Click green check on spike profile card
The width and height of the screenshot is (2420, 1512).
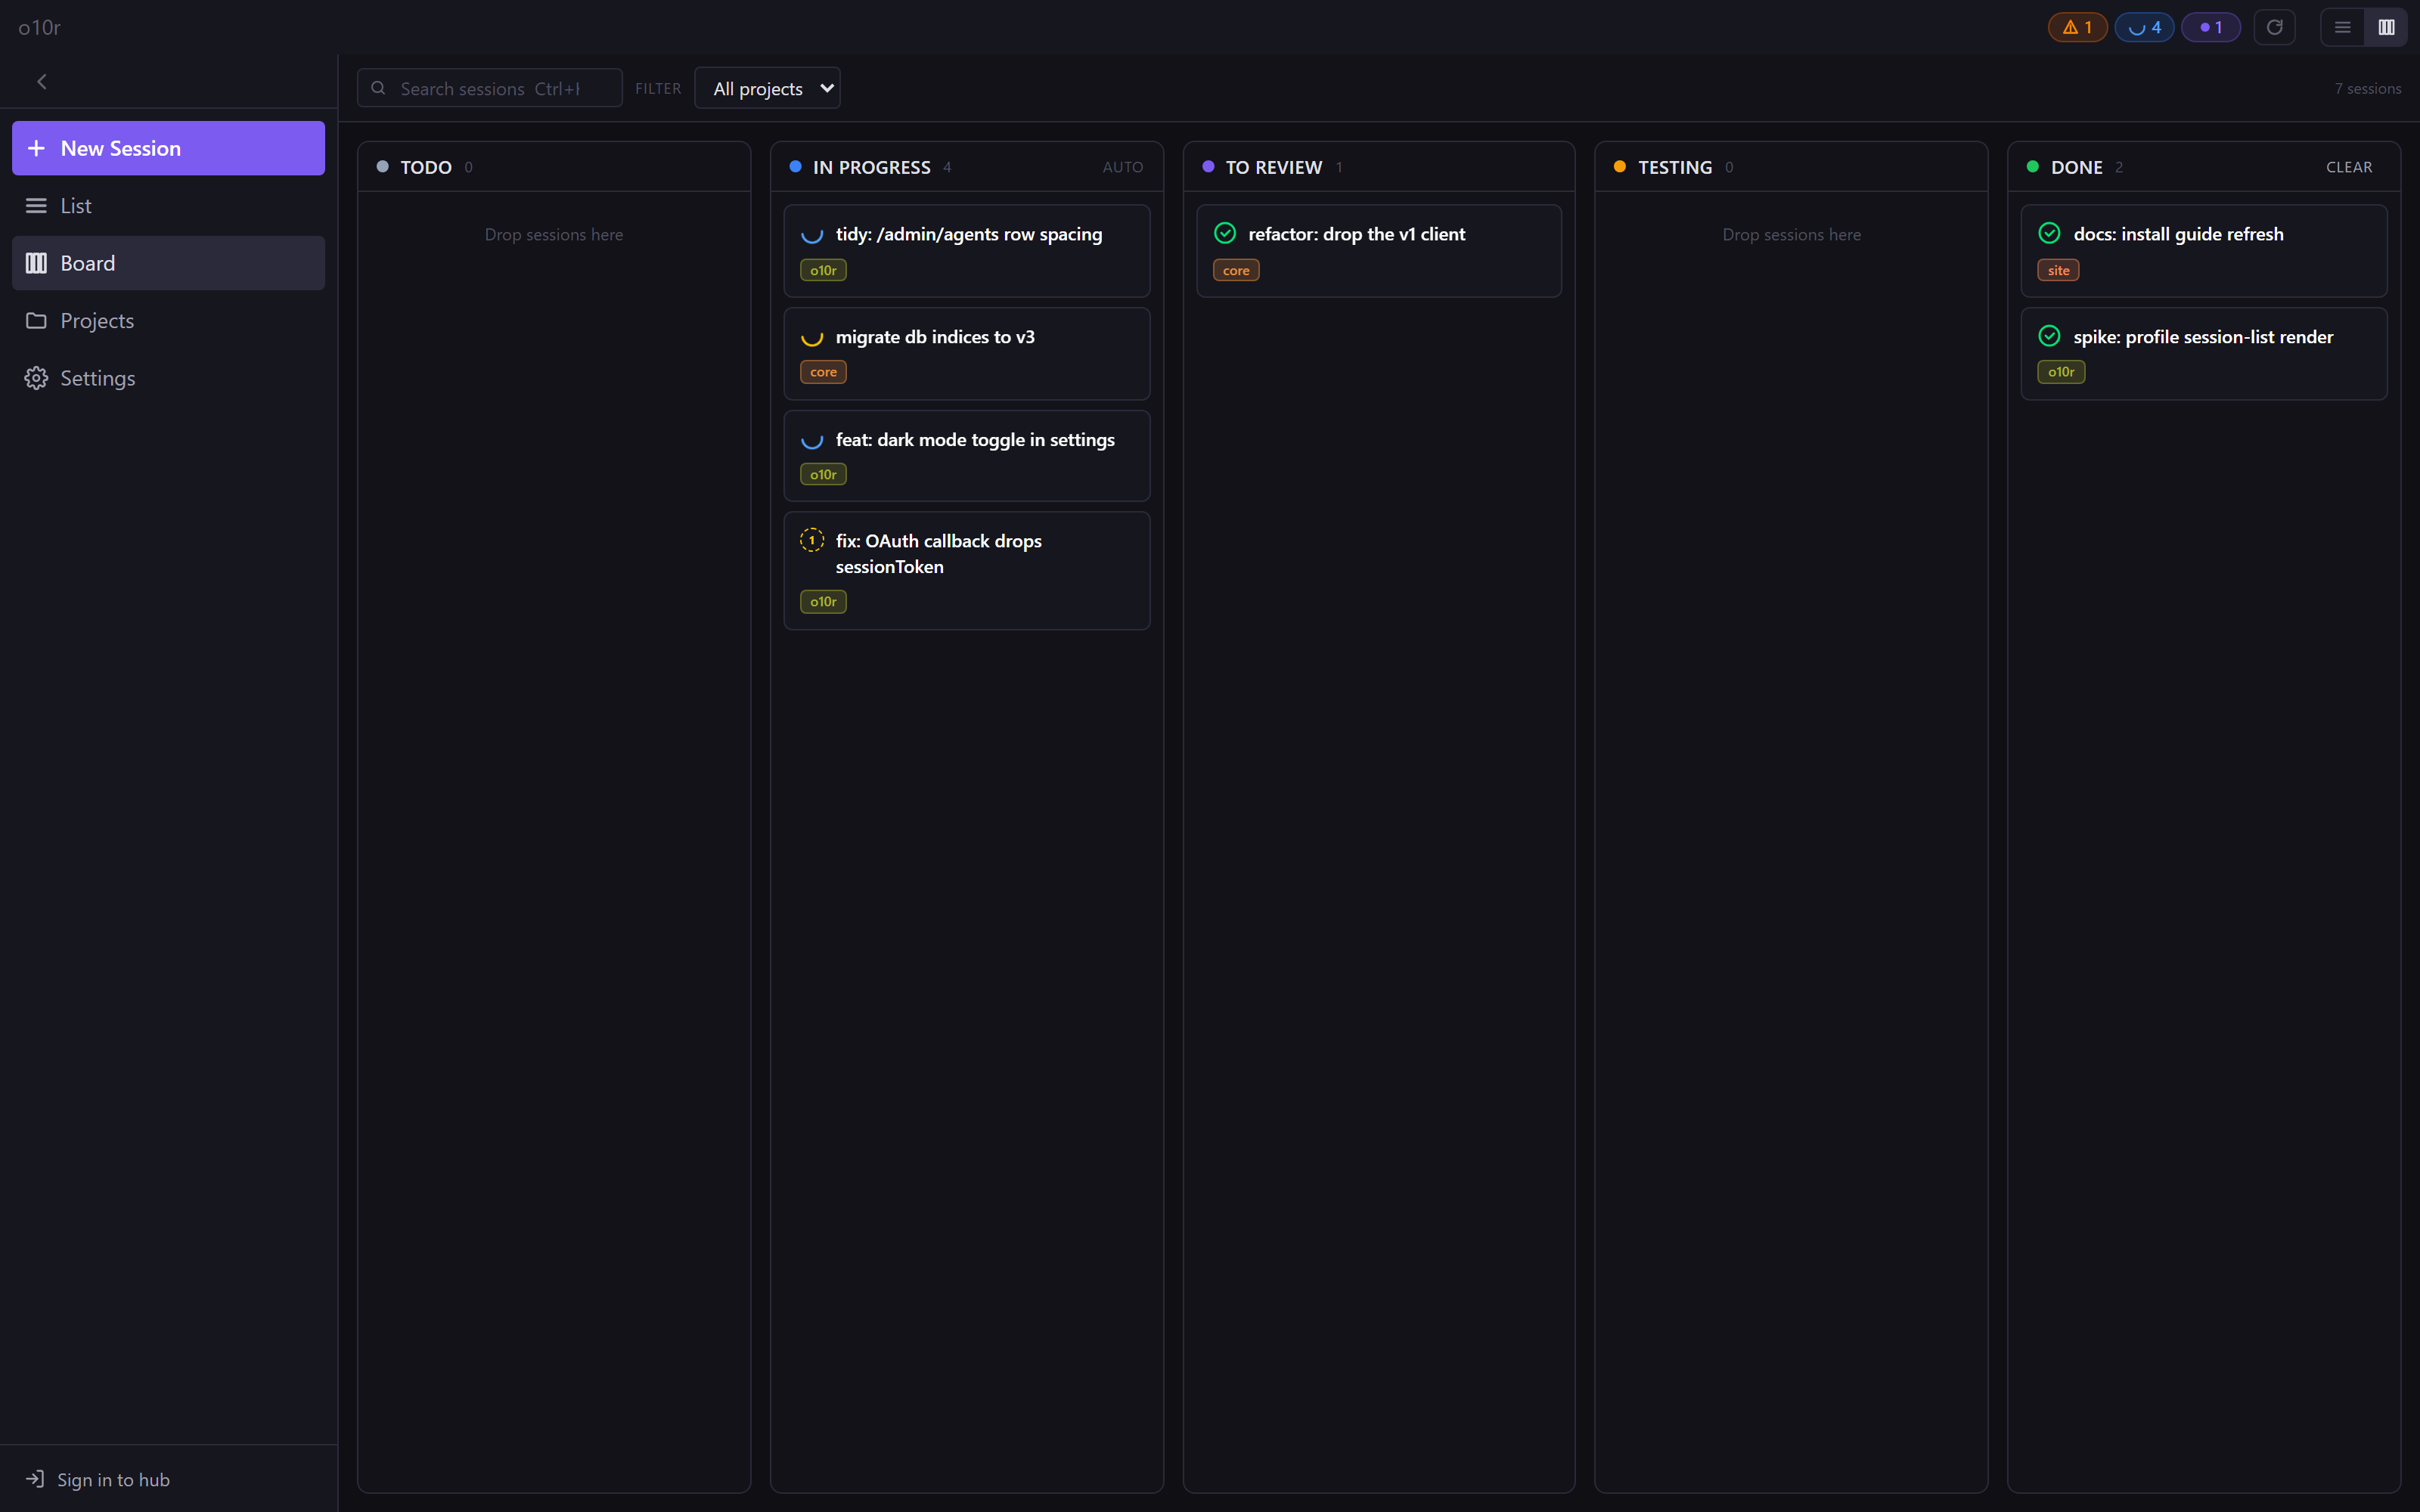[2049, 336]
